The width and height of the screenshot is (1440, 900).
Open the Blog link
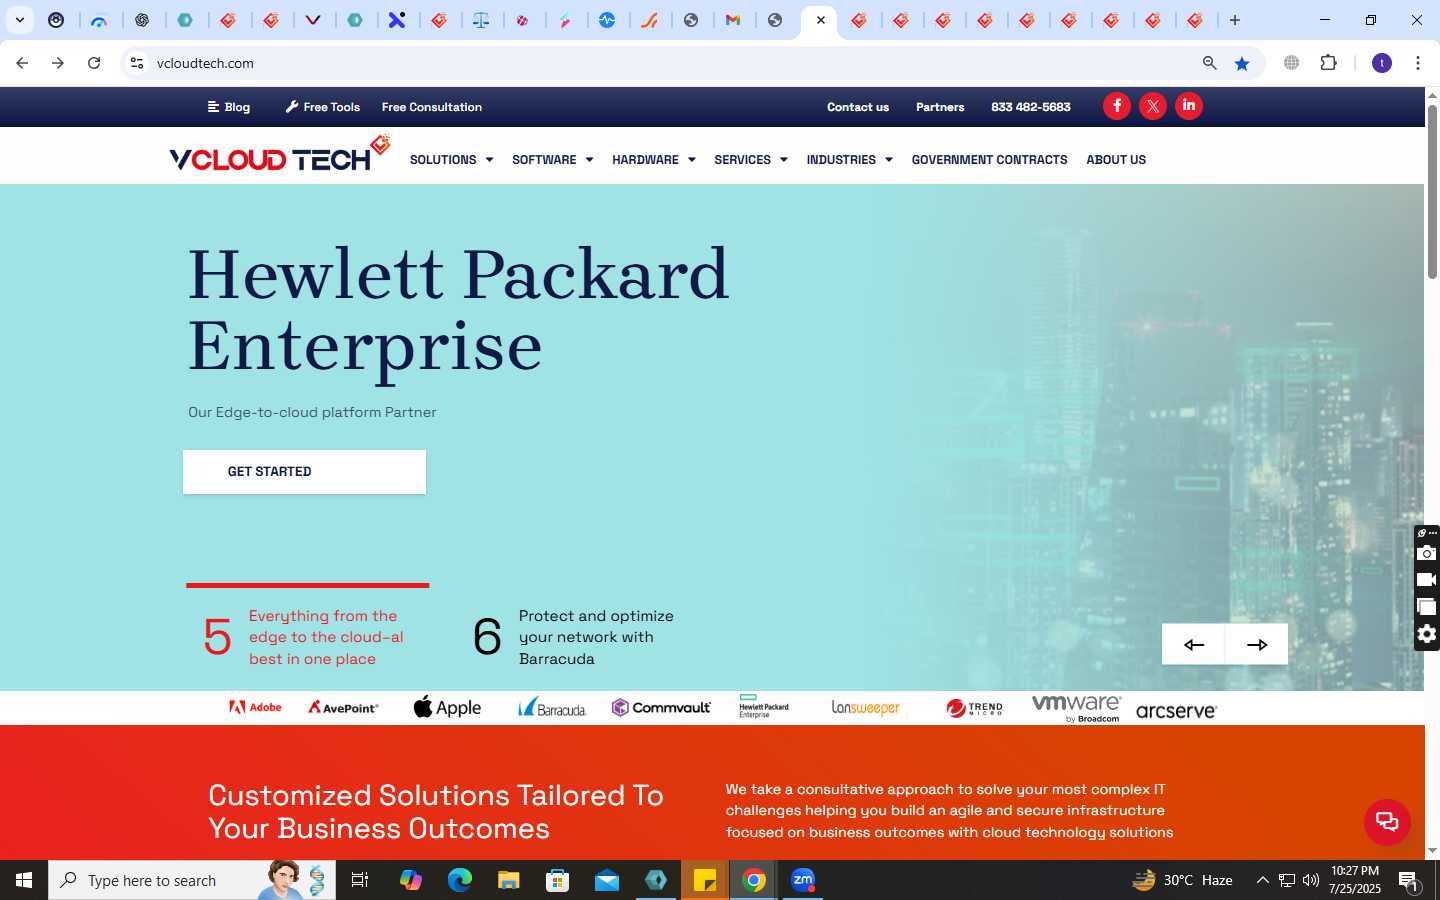coord(229,107)
